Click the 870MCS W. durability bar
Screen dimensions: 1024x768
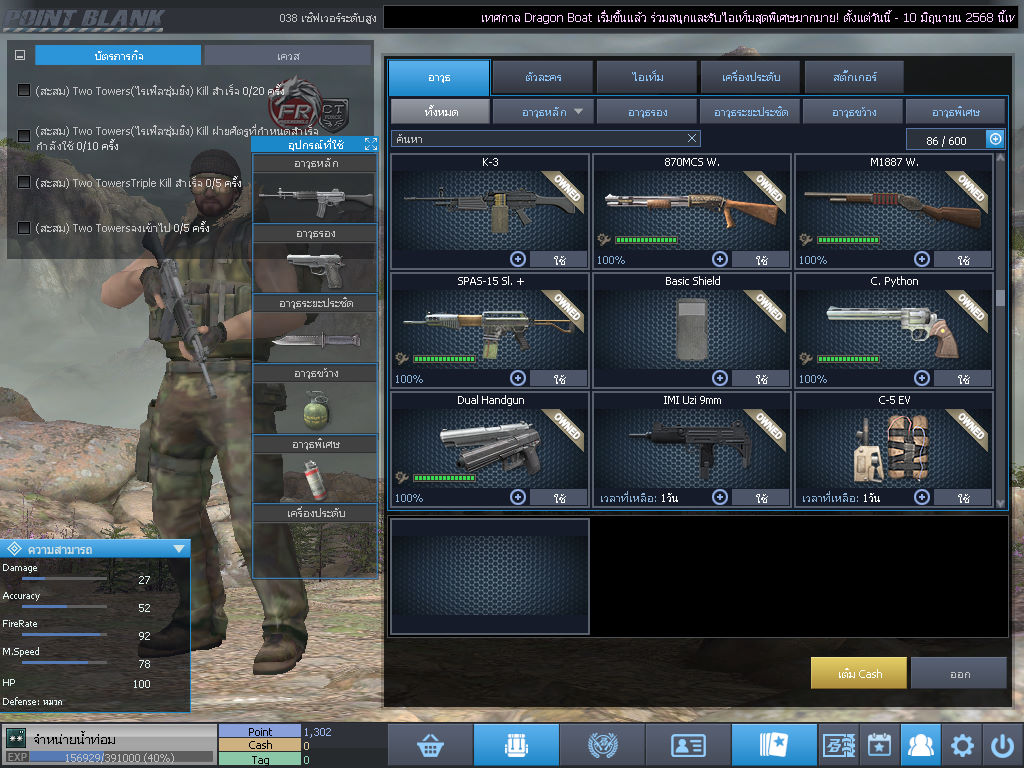[x=646, y=240]
